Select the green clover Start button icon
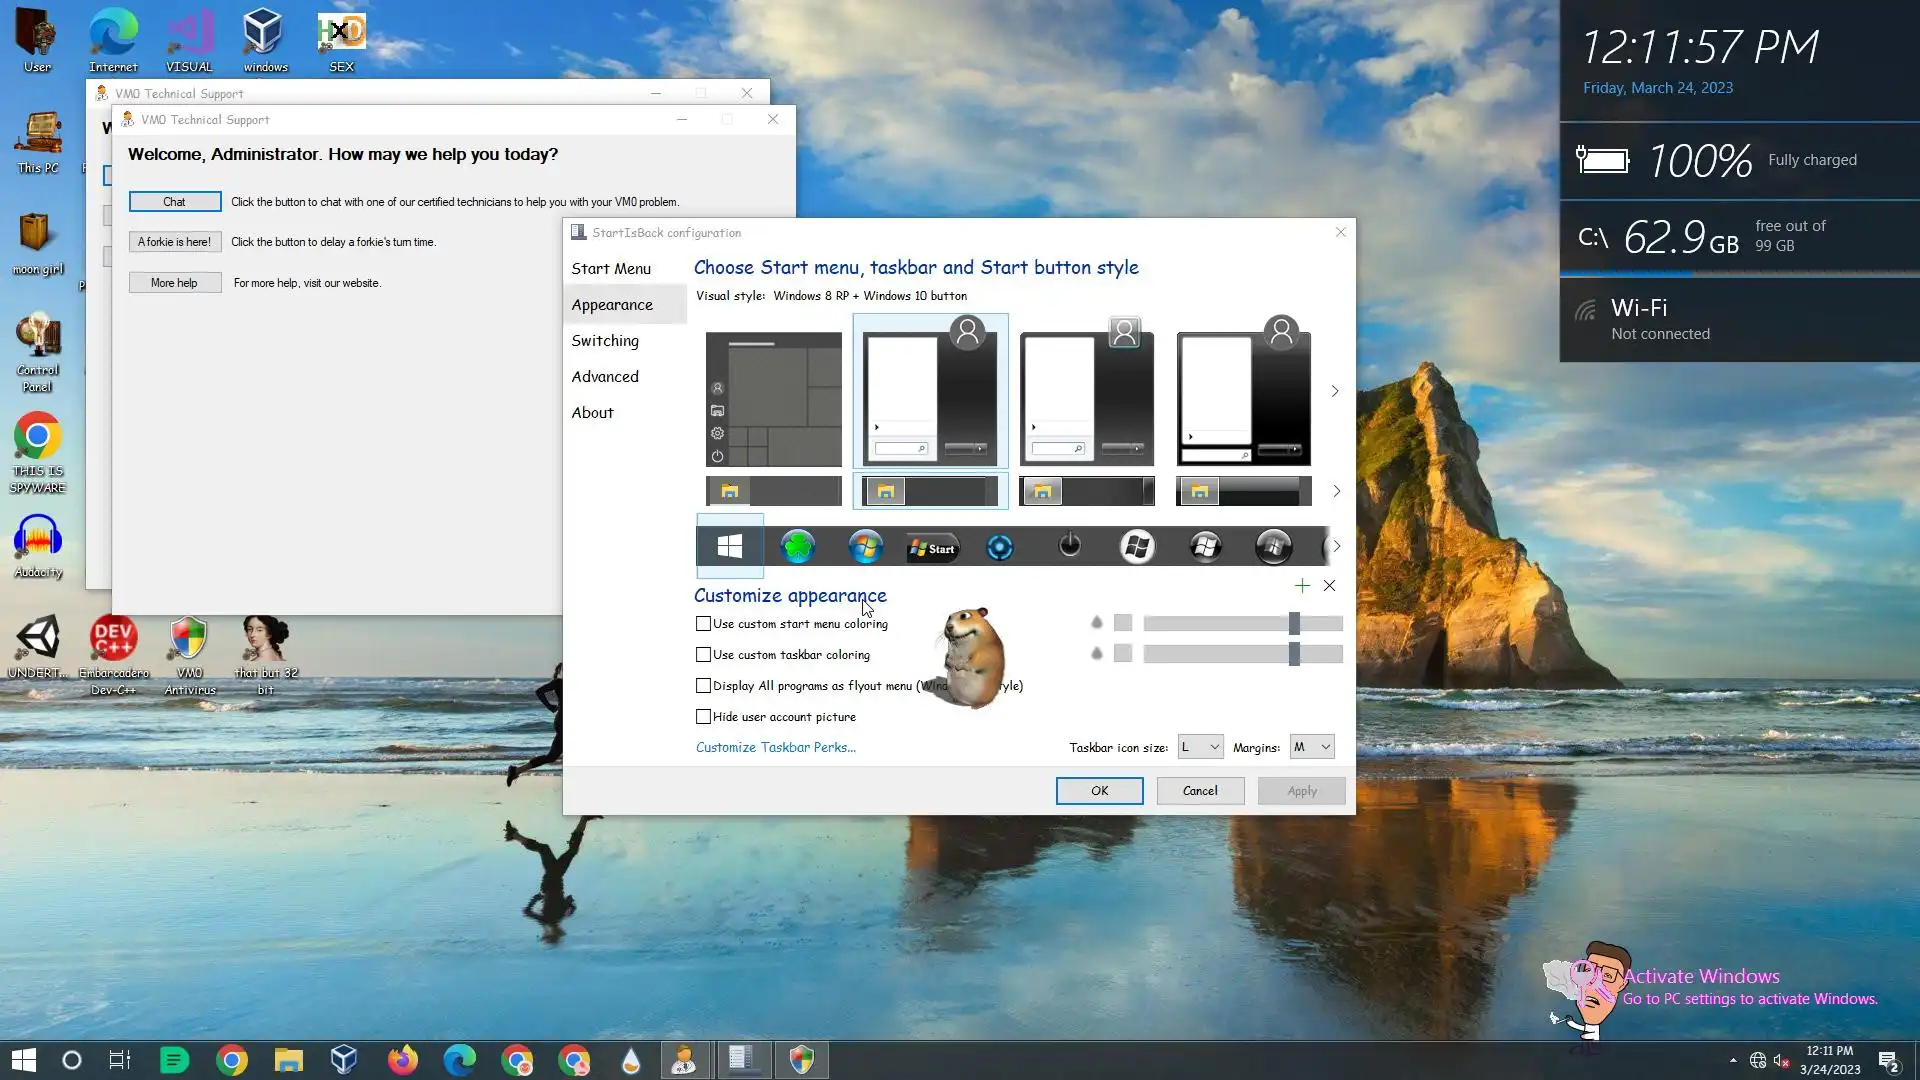 797,547
